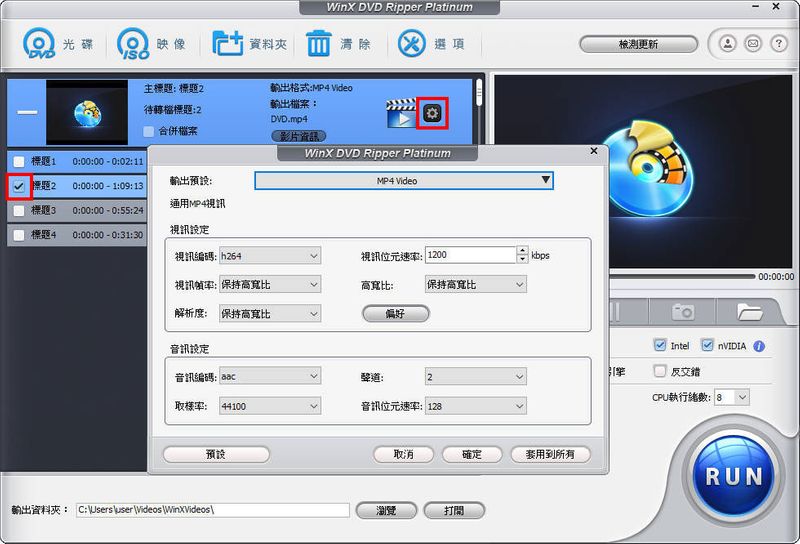Click the 打開 open button
This screenshot has width=800, height=544.
pyautogui.click(x=454, y=510)
